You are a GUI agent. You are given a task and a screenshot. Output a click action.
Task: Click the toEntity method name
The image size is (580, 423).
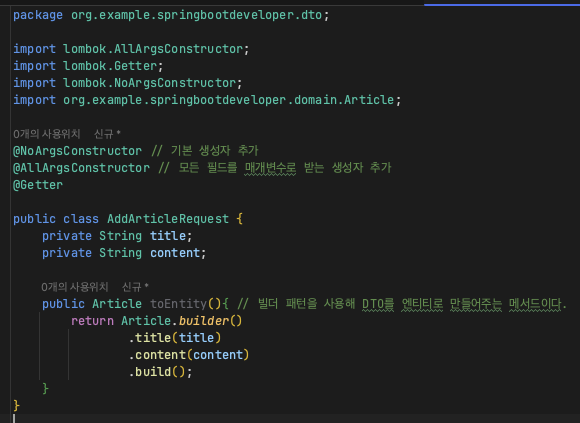179,304
